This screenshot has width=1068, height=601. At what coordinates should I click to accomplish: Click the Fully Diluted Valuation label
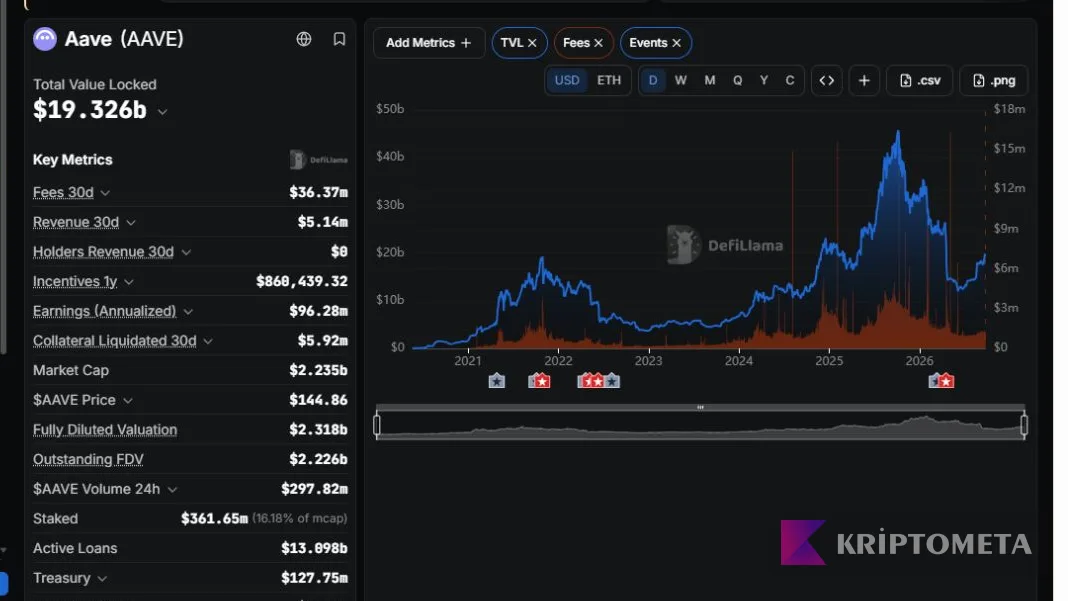coord(105,430)
